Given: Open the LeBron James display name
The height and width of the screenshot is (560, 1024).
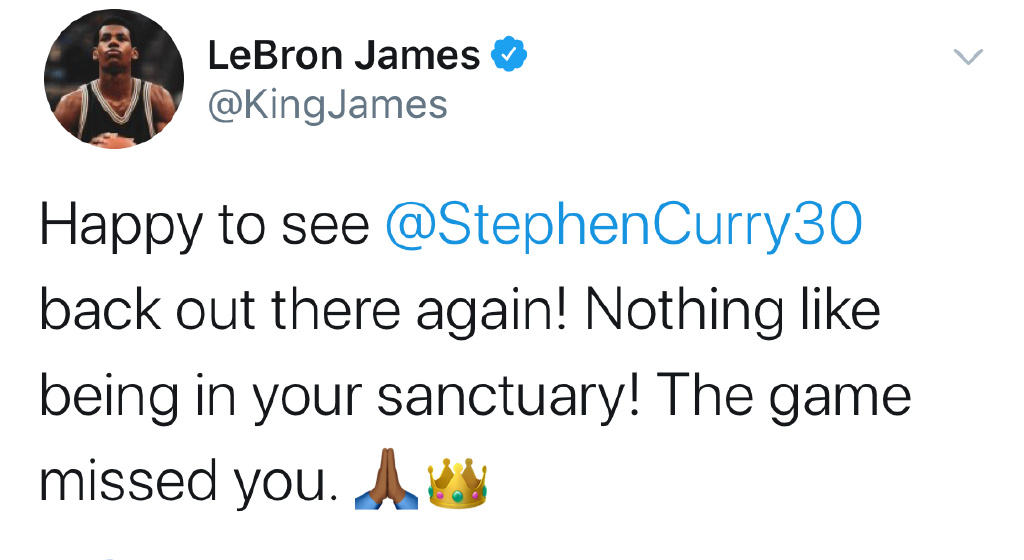Looking at the screenshot, I should pyautogui.click(x=344, y=56).
